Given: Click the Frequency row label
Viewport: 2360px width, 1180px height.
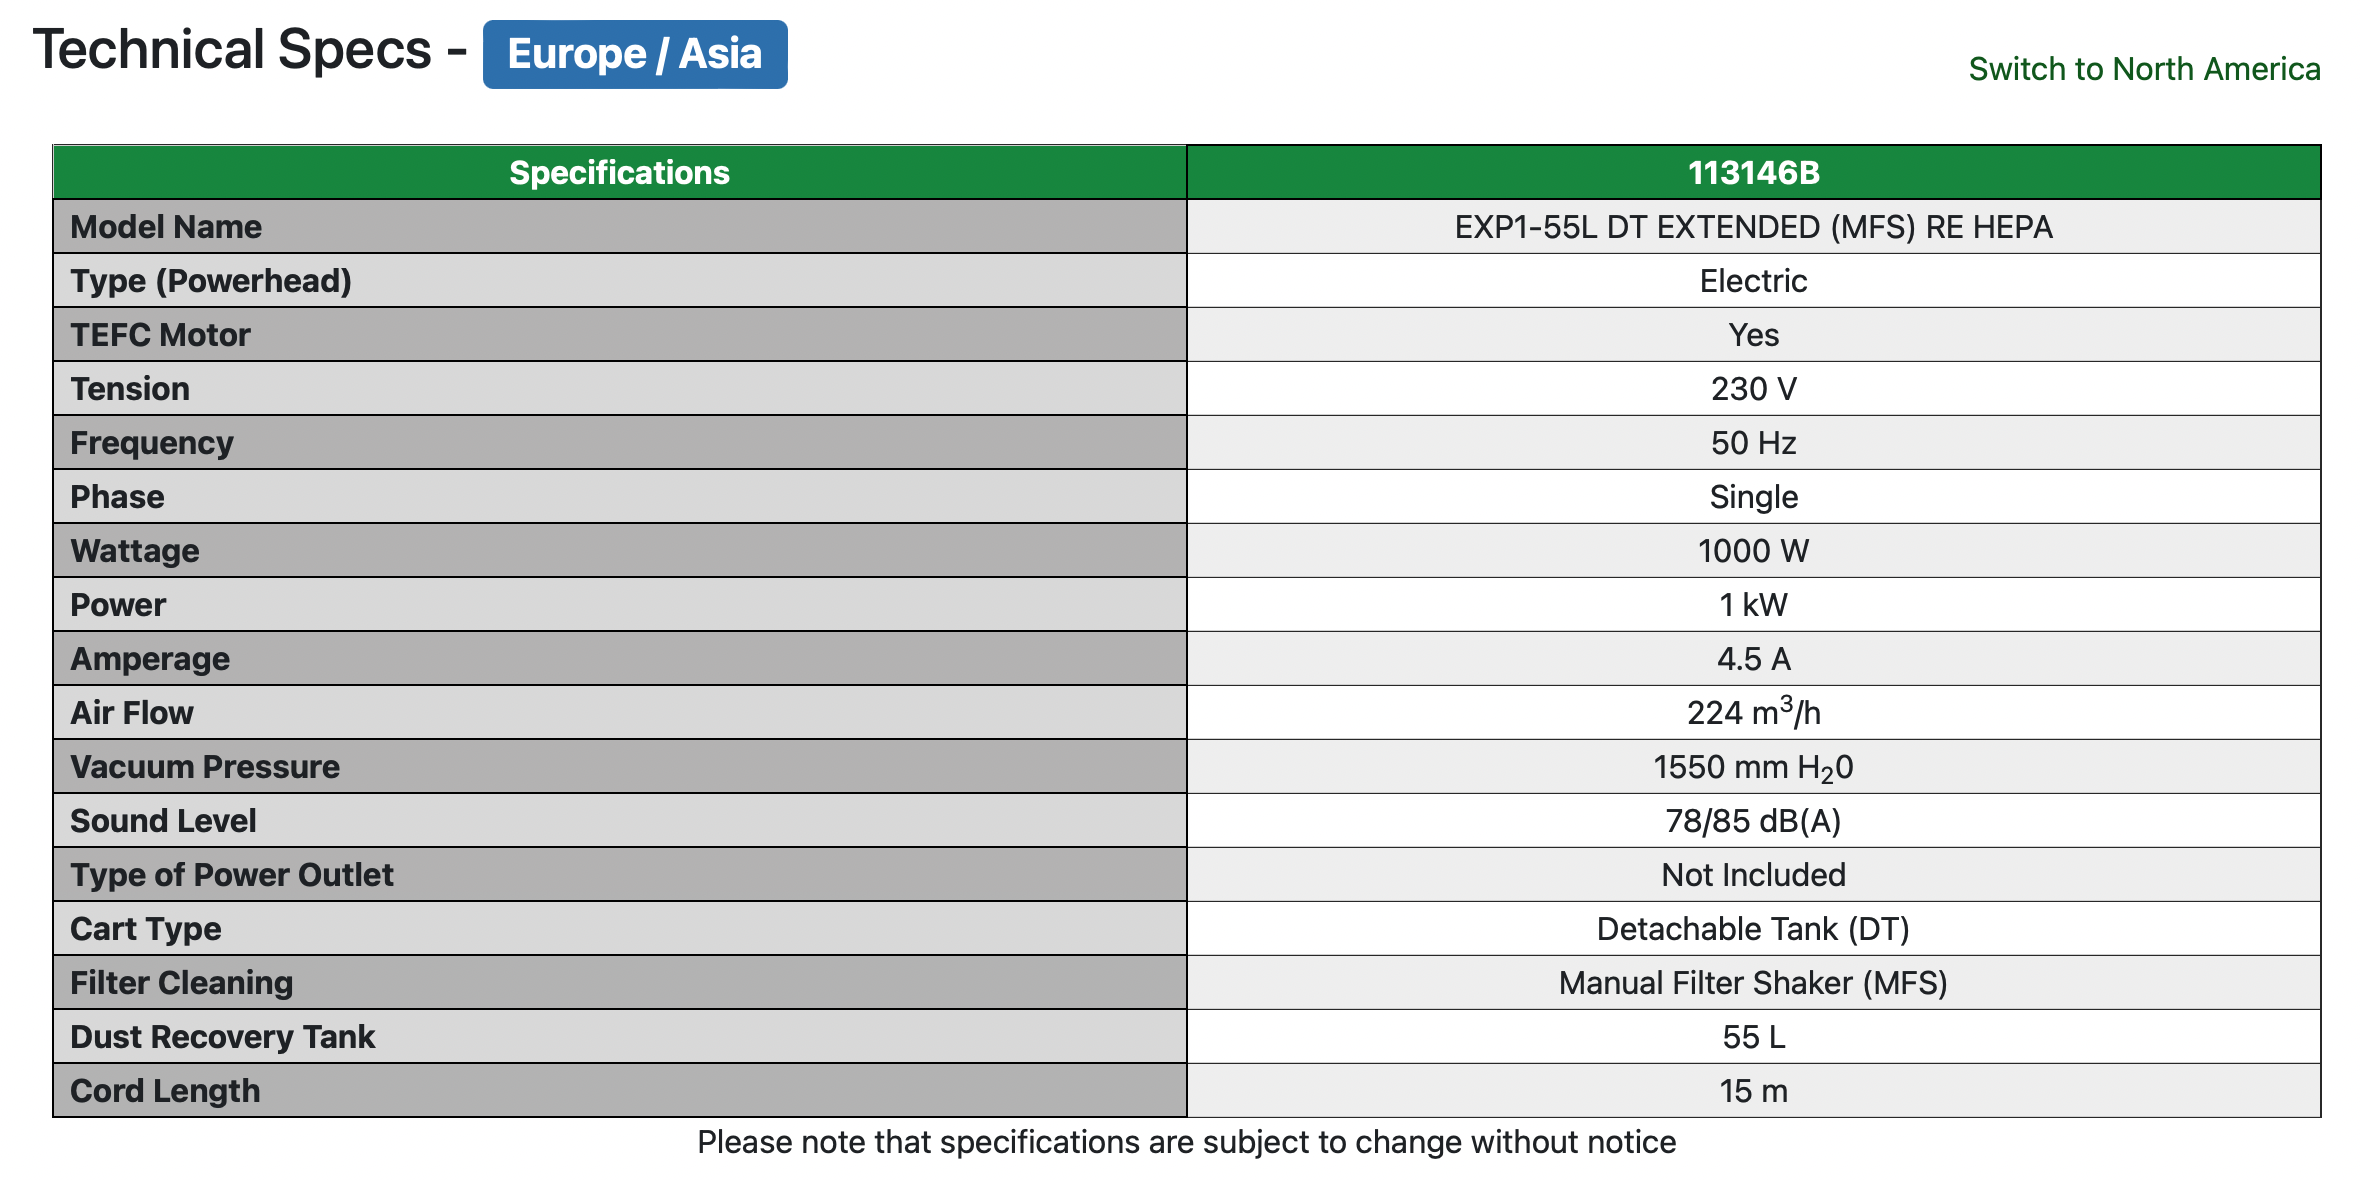Looking at the screenshot, I should (x=152, y=443).
